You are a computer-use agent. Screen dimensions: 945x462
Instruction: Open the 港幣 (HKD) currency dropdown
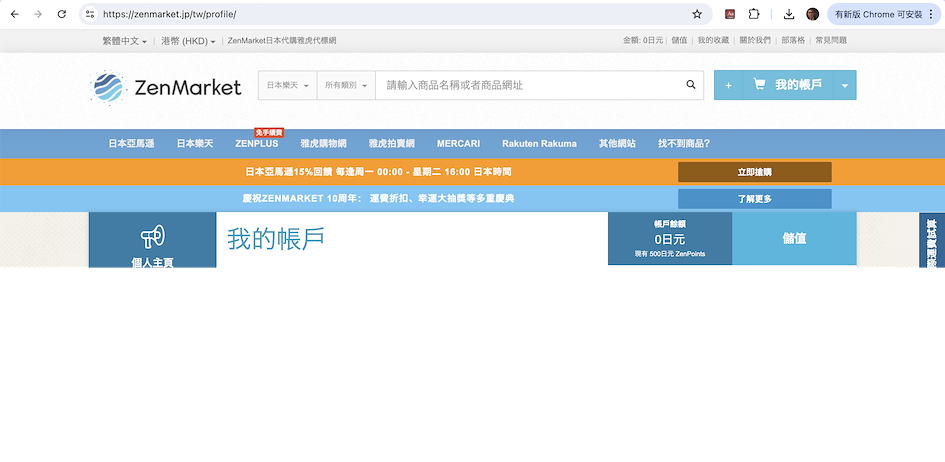click(188, 41)
